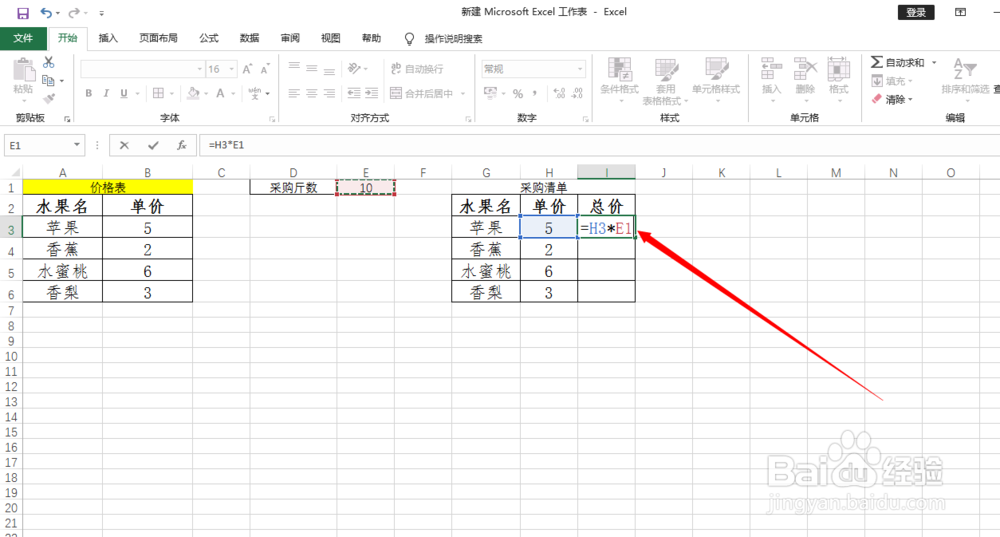Image resolution: width=1000 pixels, height=537 pixels.
Task: Click the Fill Color bucket swatch
Action: 193,93
